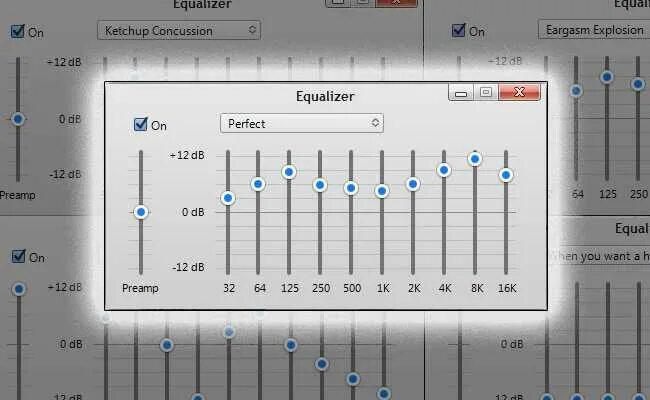650x400 pixels.
Task: Click the 500 Hz band slider knob
Action: pyautogui.click(x=351, y=188)
